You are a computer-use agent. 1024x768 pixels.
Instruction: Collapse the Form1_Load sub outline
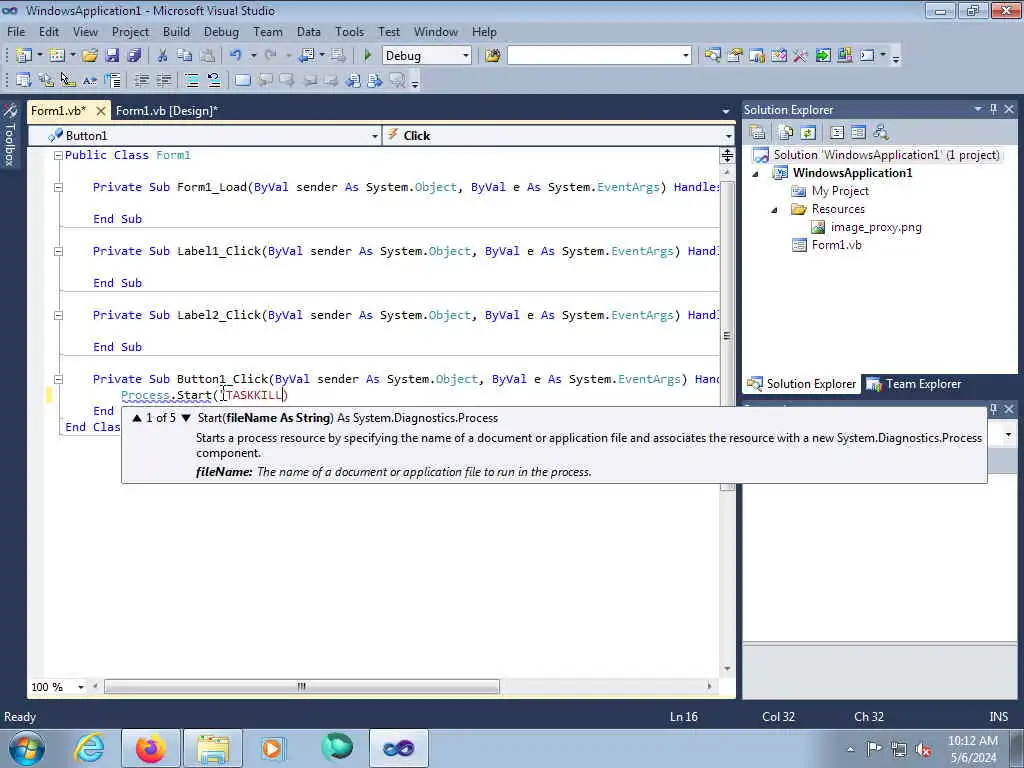[x=58, y=187]
